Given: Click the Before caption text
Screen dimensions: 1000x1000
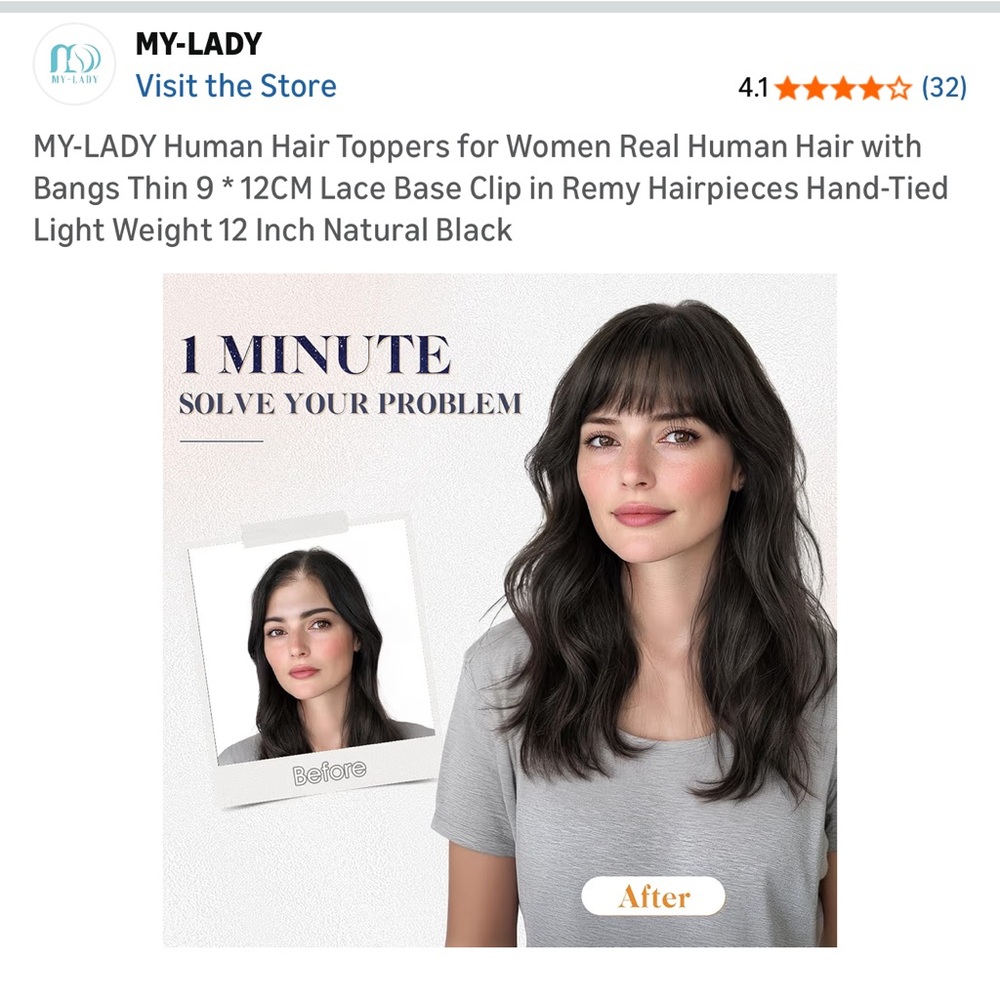Looking at the screenshot, I should point(330,772).
